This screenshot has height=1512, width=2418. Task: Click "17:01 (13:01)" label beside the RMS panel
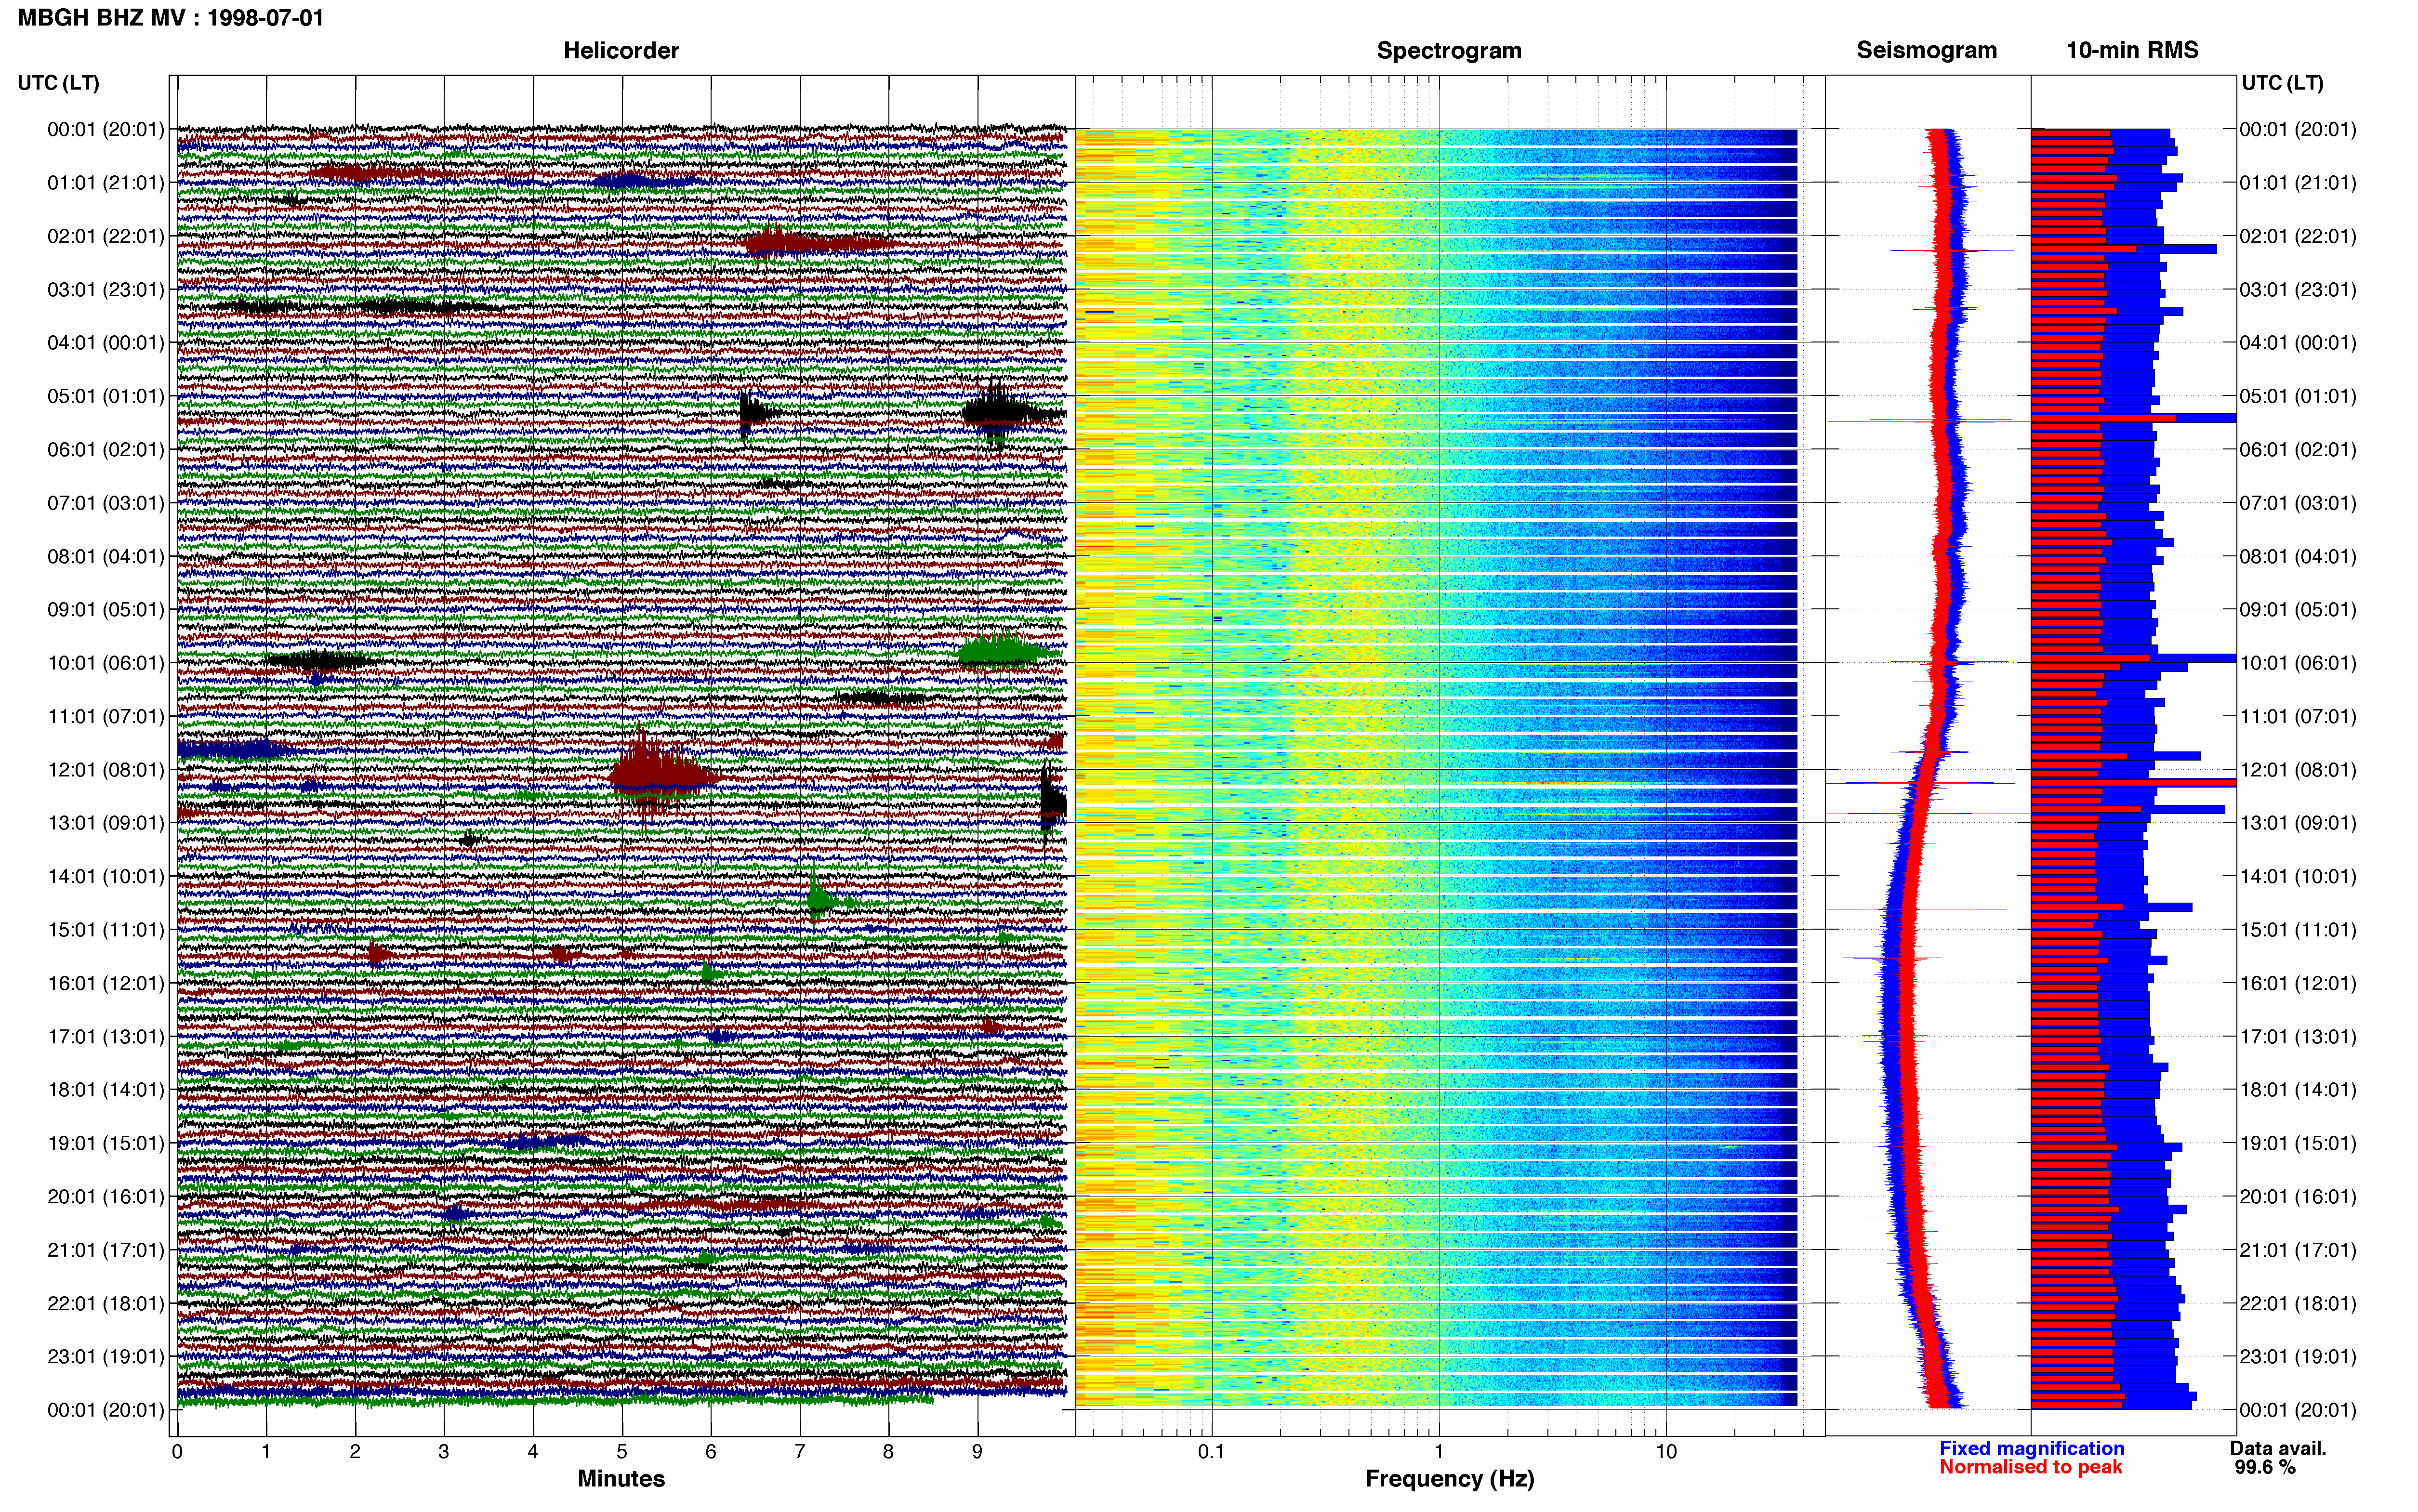pyautogui.click(x=2298, y=1037)
